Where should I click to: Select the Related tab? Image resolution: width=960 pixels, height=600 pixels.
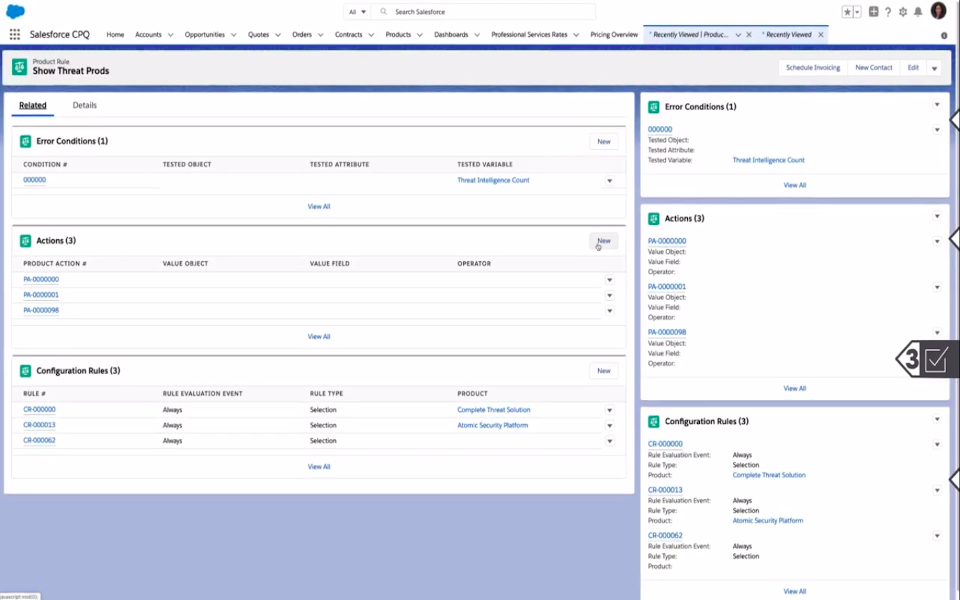tap(32, 105)
